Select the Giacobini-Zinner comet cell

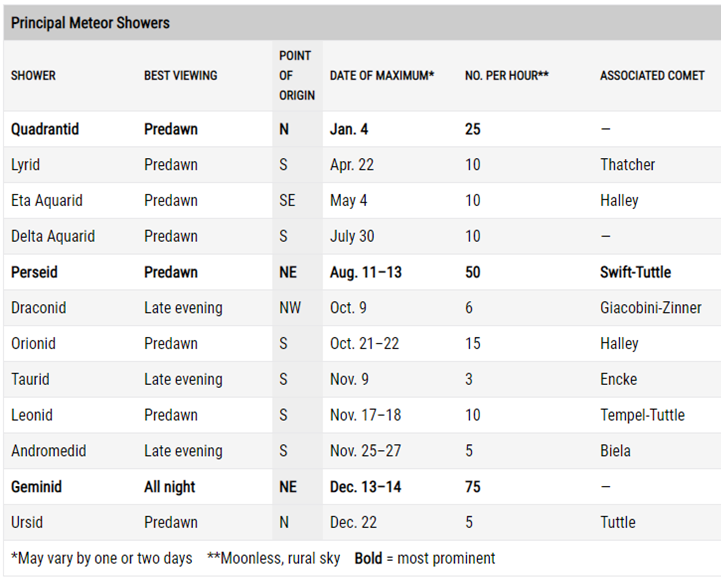tap(651, 308)
